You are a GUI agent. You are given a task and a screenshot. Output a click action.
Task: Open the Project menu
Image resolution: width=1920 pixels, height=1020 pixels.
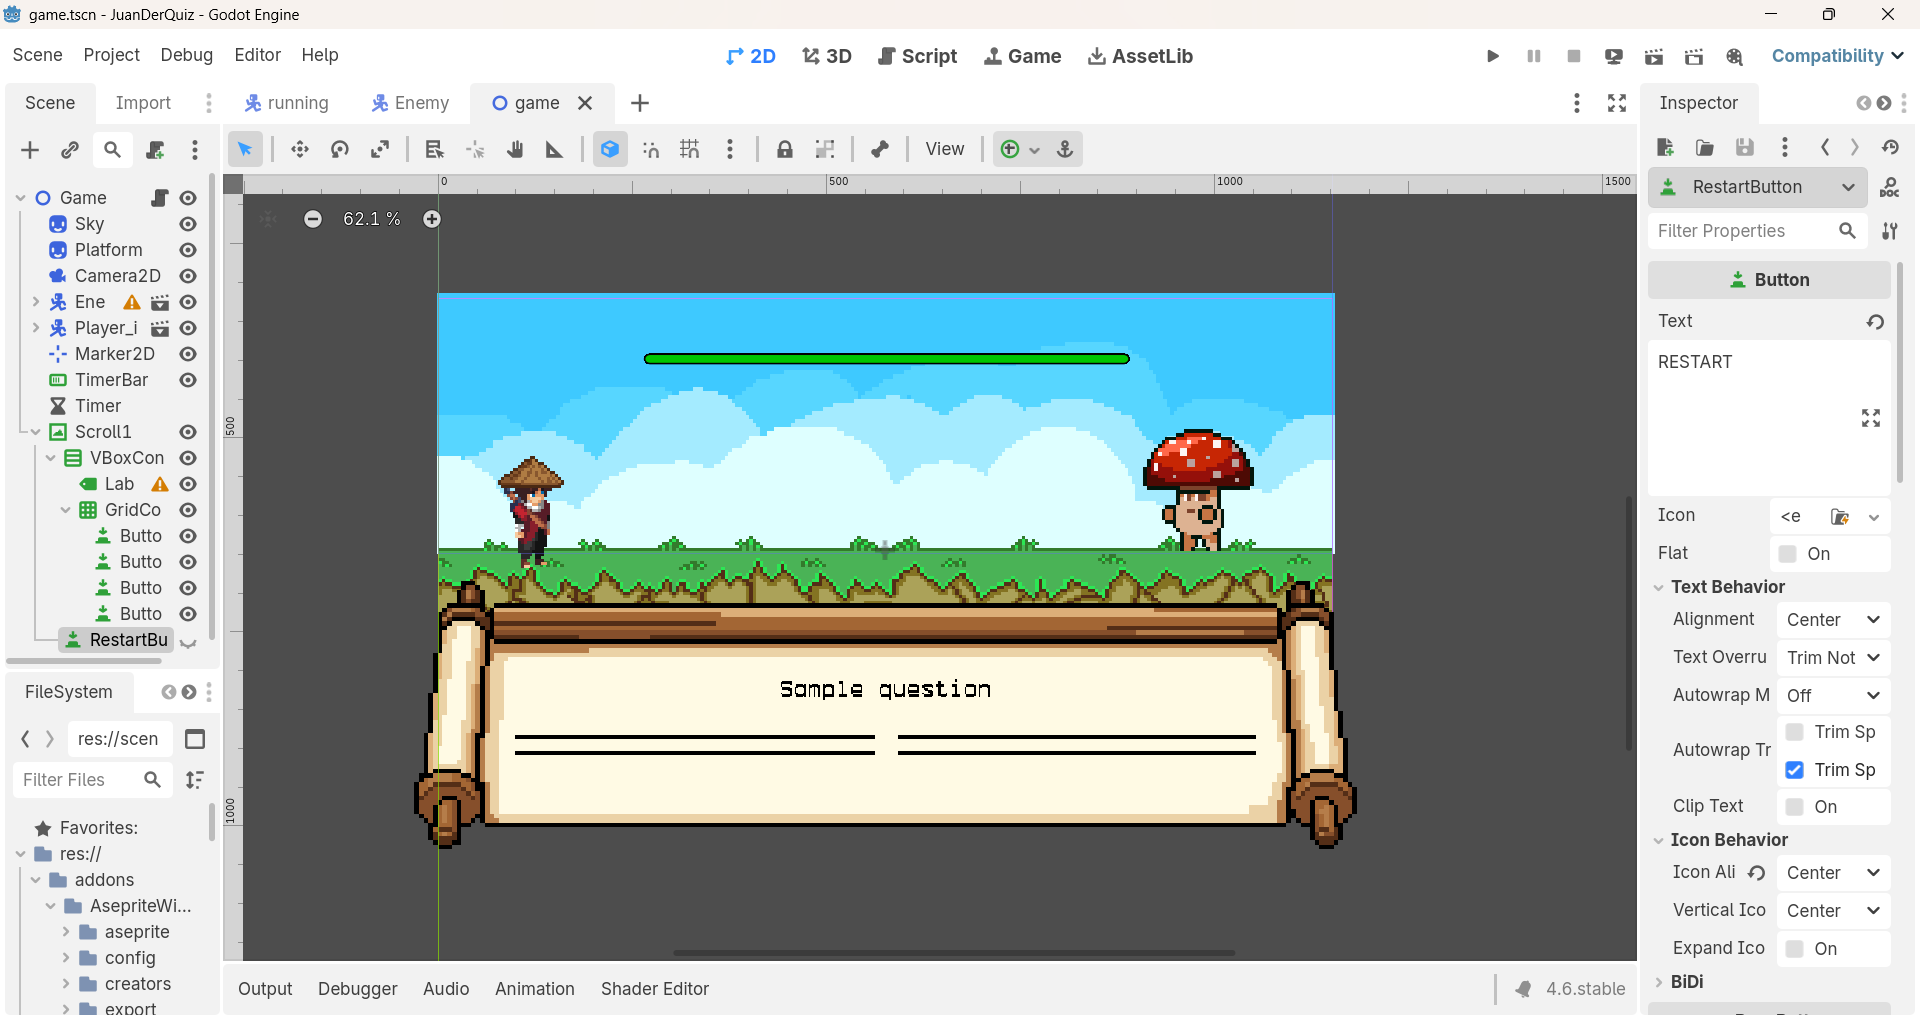[111, 55]
